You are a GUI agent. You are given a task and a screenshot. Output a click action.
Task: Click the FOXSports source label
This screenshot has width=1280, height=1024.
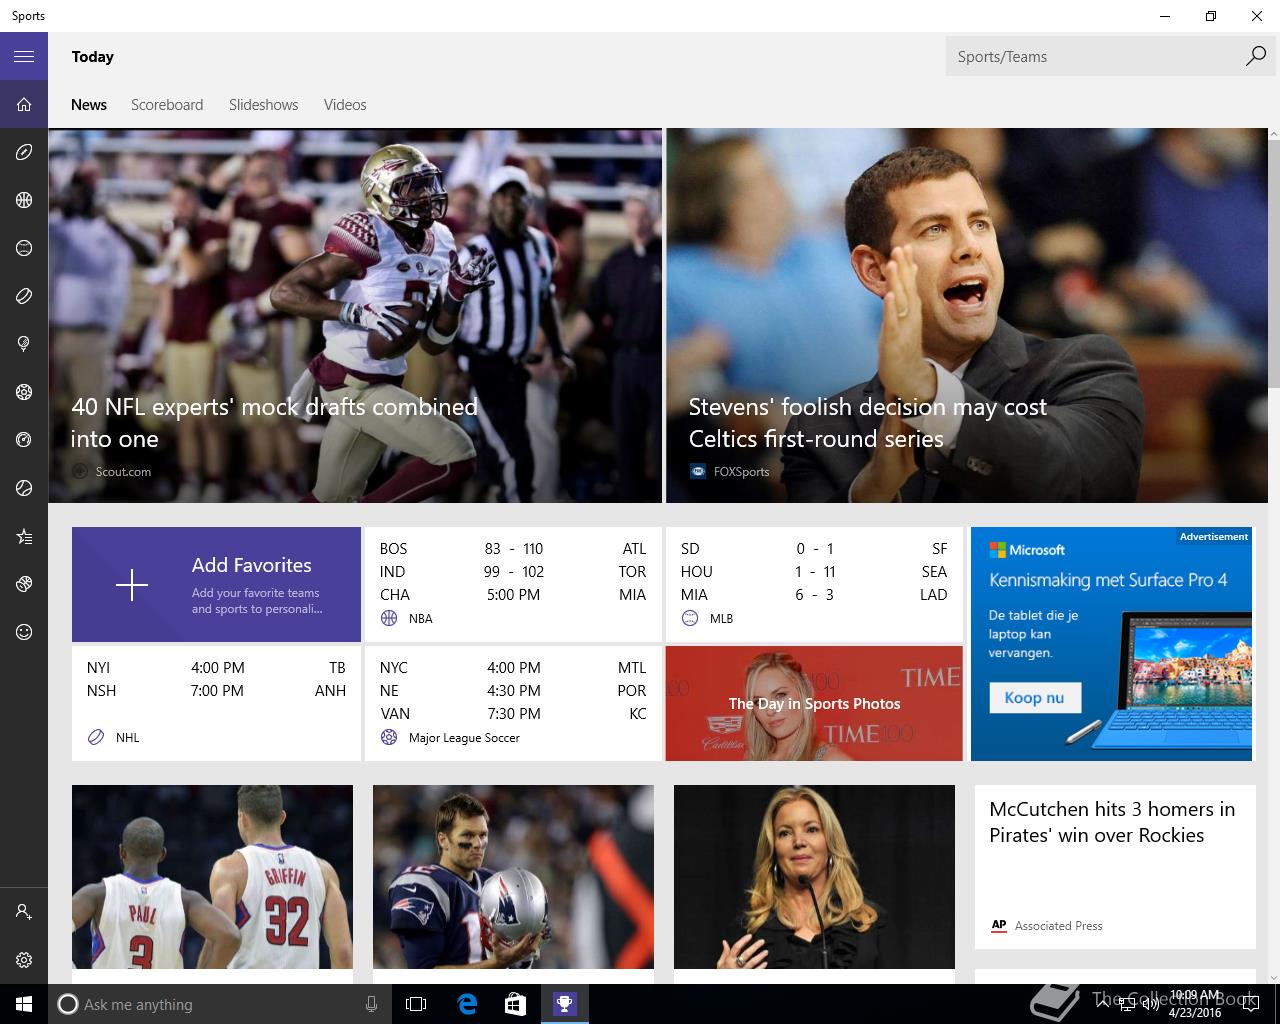pyautogui.click(x=741, y=471)
